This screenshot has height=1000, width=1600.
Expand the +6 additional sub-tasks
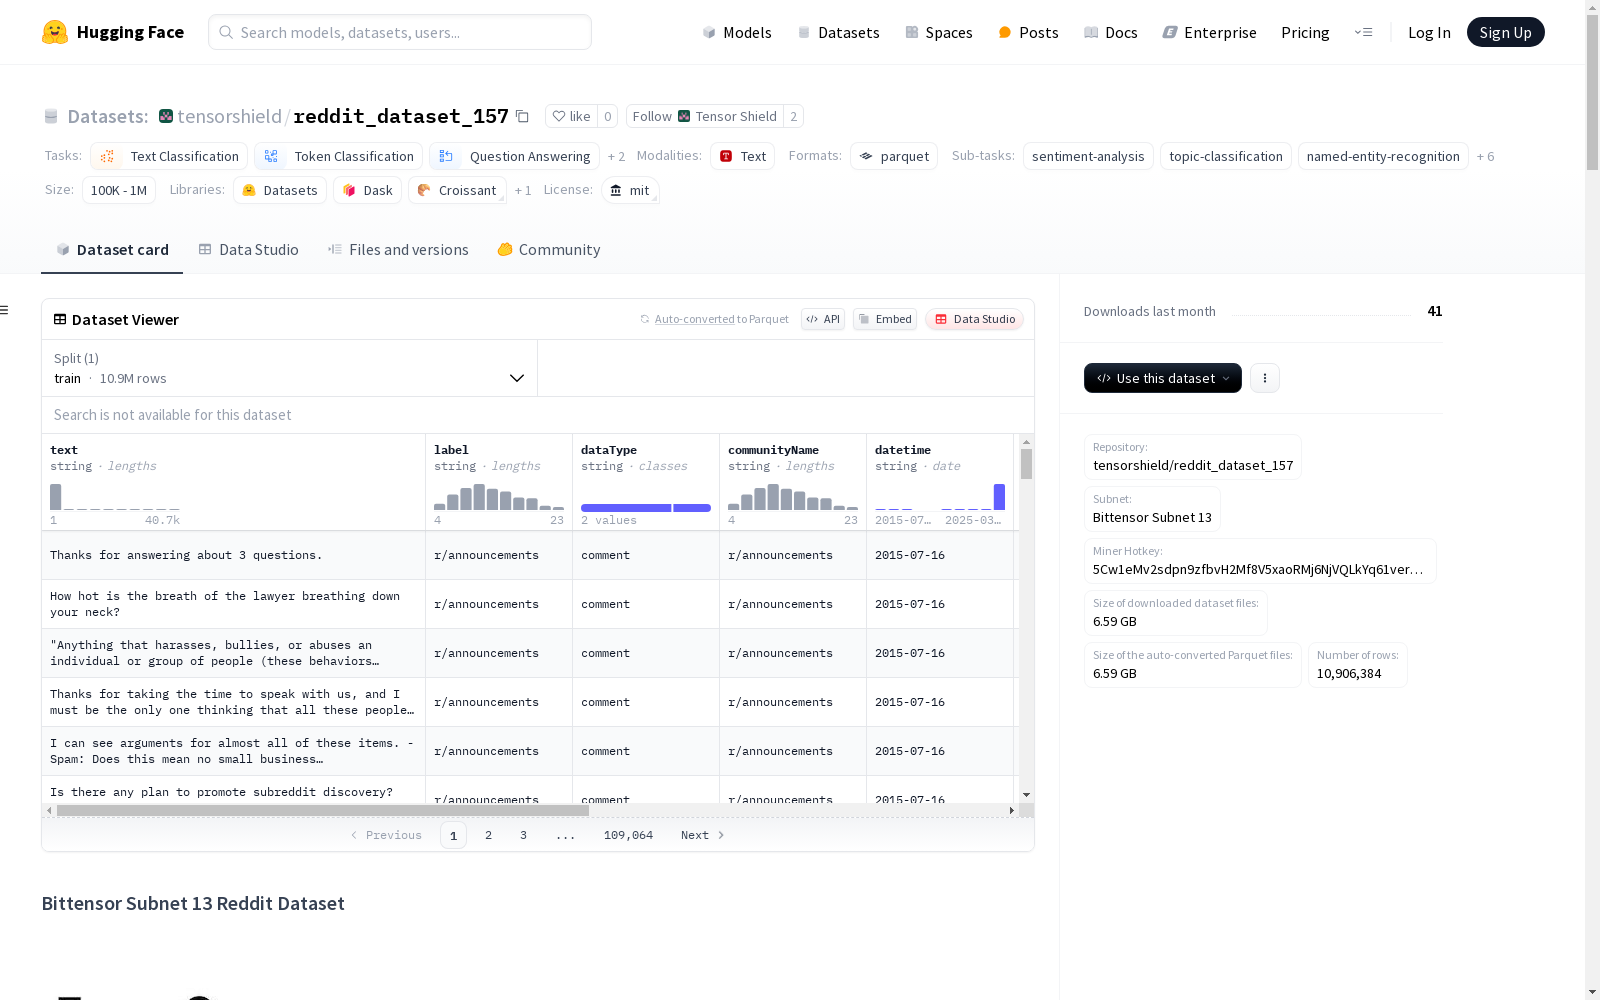tap(1486, 156)
